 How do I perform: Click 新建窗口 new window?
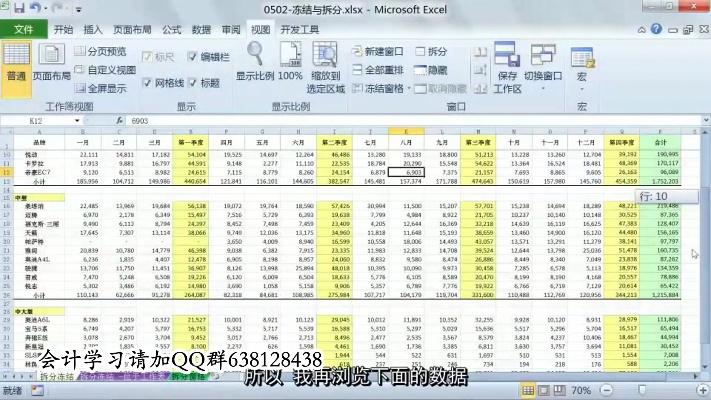[378, 51]
